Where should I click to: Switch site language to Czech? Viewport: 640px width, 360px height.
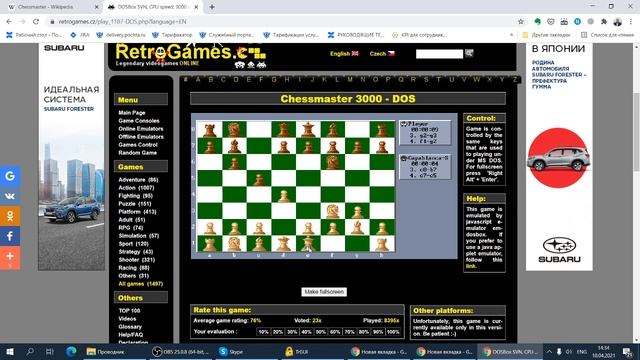pyautogui.click(x=382, y=53)
